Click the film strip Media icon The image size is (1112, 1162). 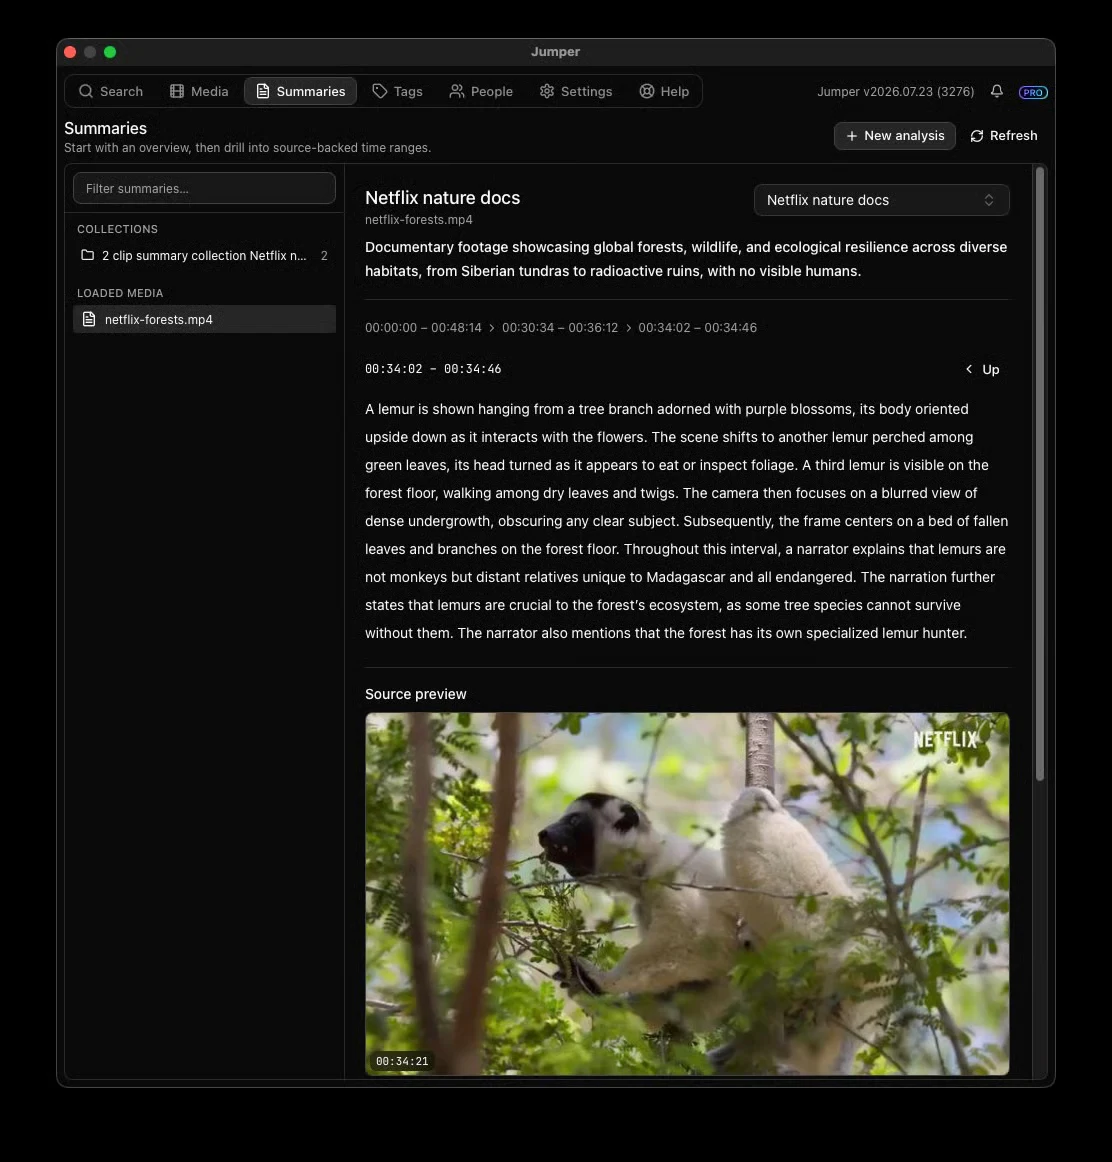[176, 91]
